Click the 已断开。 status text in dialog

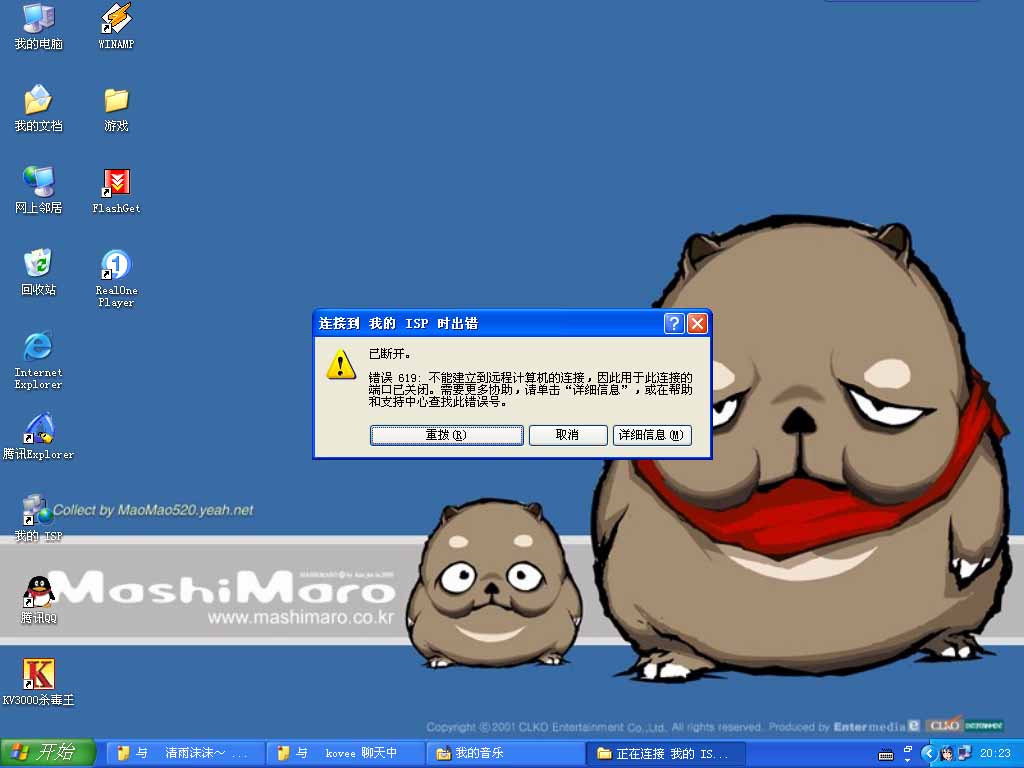(390, 354)
